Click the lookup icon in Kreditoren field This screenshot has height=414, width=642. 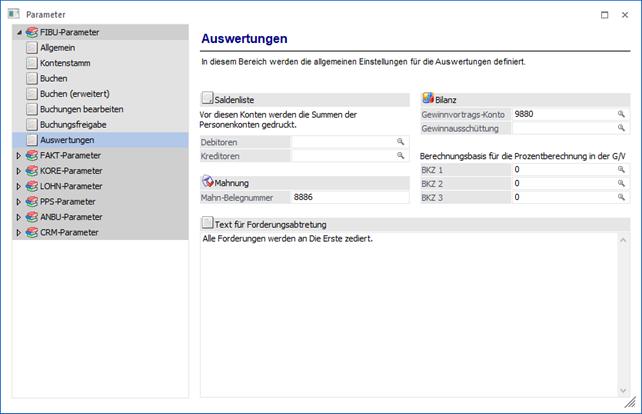401,156
